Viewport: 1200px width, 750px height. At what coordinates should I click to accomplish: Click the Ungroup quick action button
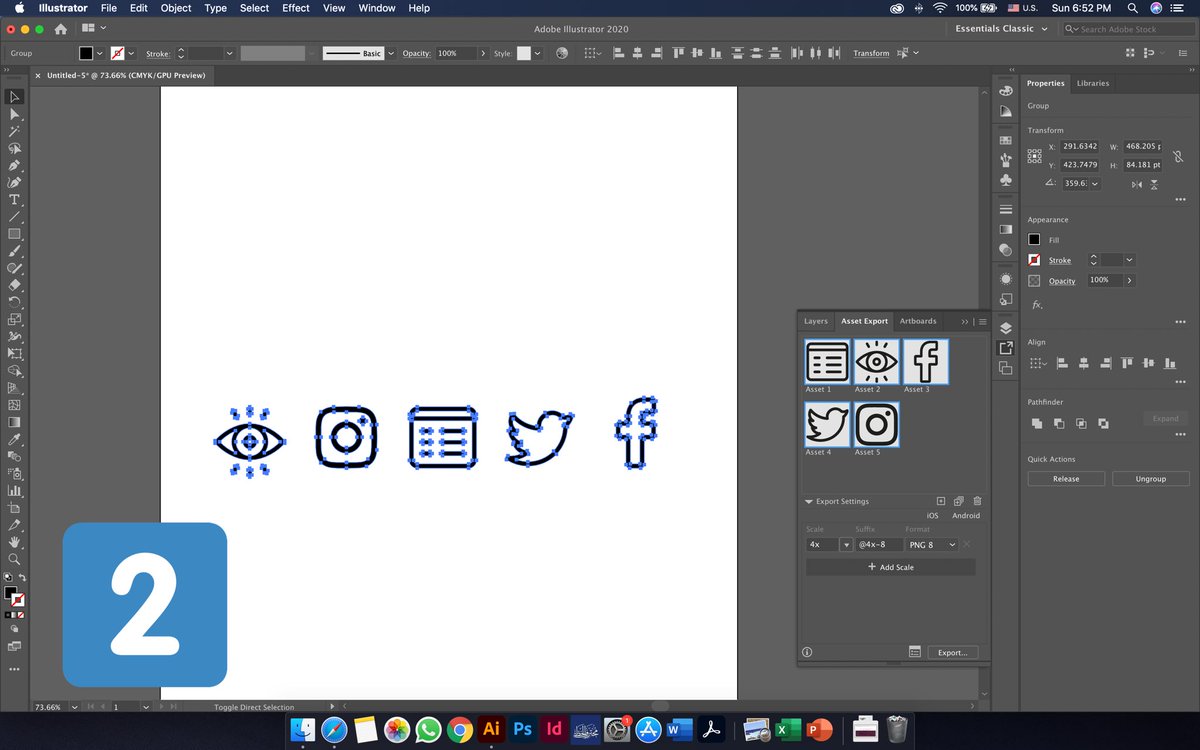[1151, 479]
